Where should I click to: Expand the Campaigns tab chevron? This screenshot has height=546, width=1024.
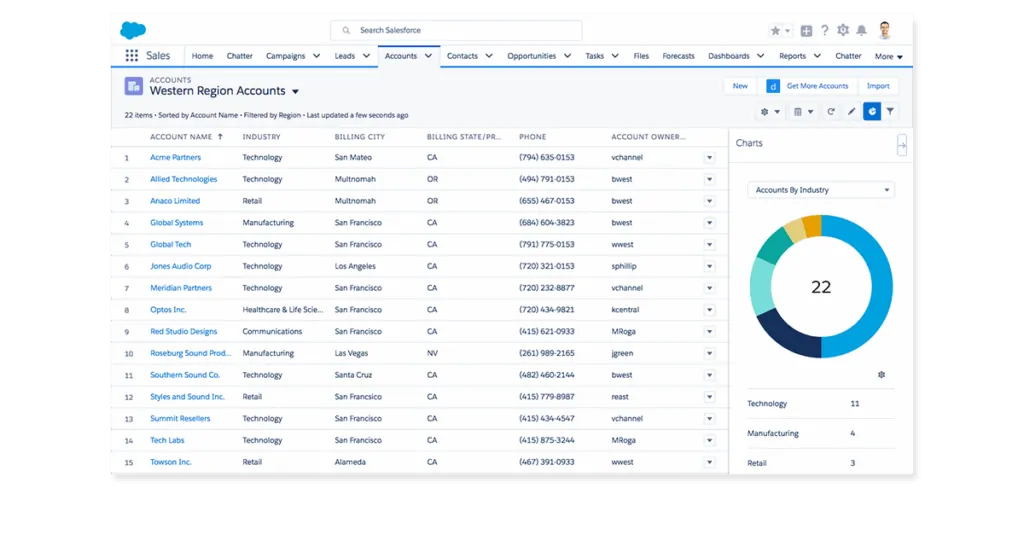tap(316, 56)
